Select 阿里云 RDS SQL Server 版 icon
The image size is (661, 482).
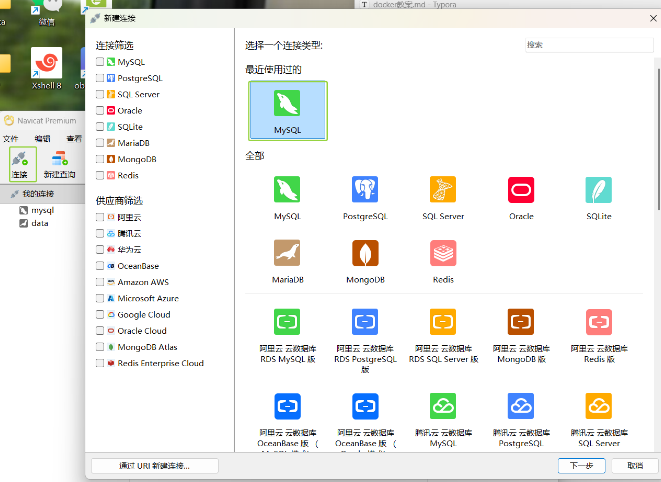tap(443, 322)
